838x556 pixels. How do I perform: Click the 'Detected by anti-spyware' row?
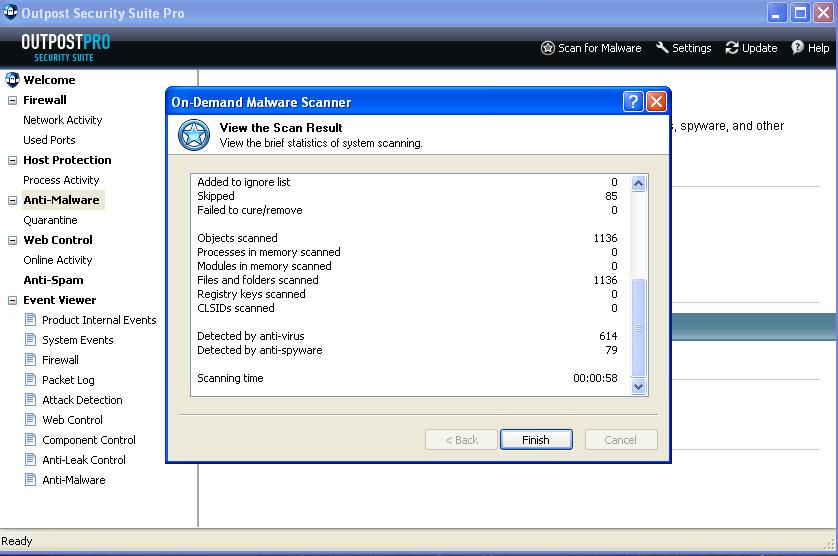point(407,350)
